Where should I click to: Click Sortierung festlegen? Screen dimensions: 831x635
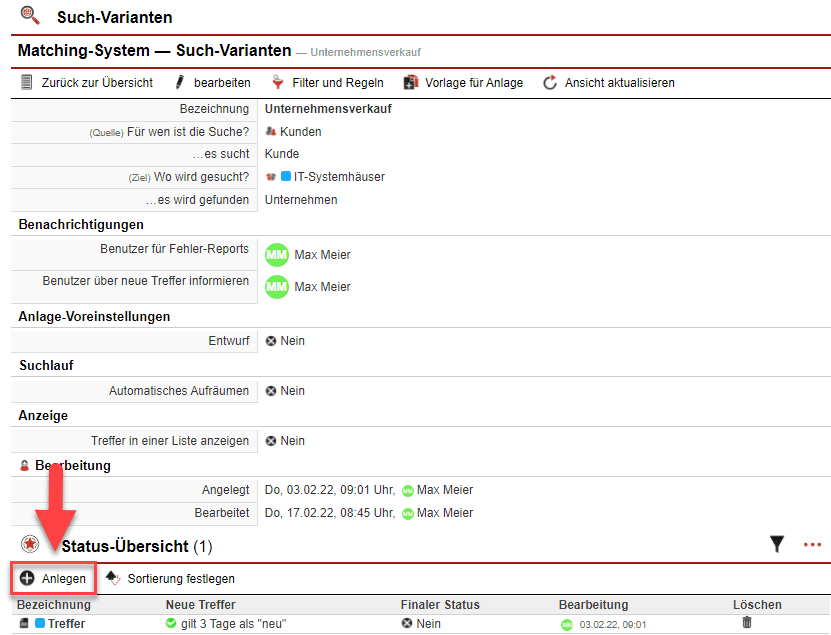click(x=170, y=579)
